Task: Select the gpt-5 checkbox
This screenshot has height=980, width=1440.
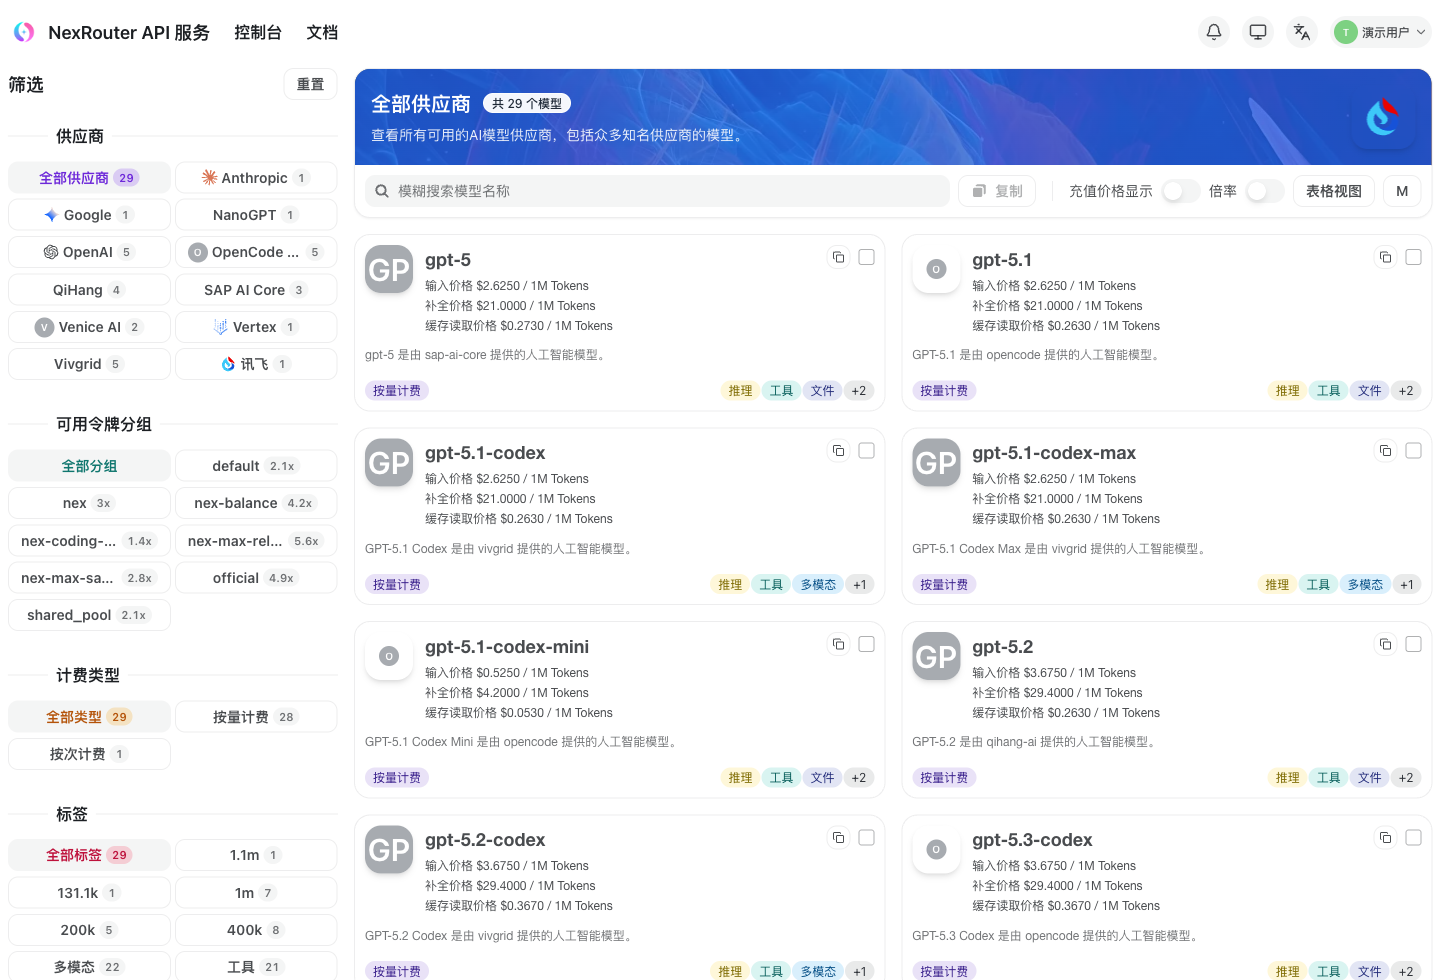Action: pos(867,257)
